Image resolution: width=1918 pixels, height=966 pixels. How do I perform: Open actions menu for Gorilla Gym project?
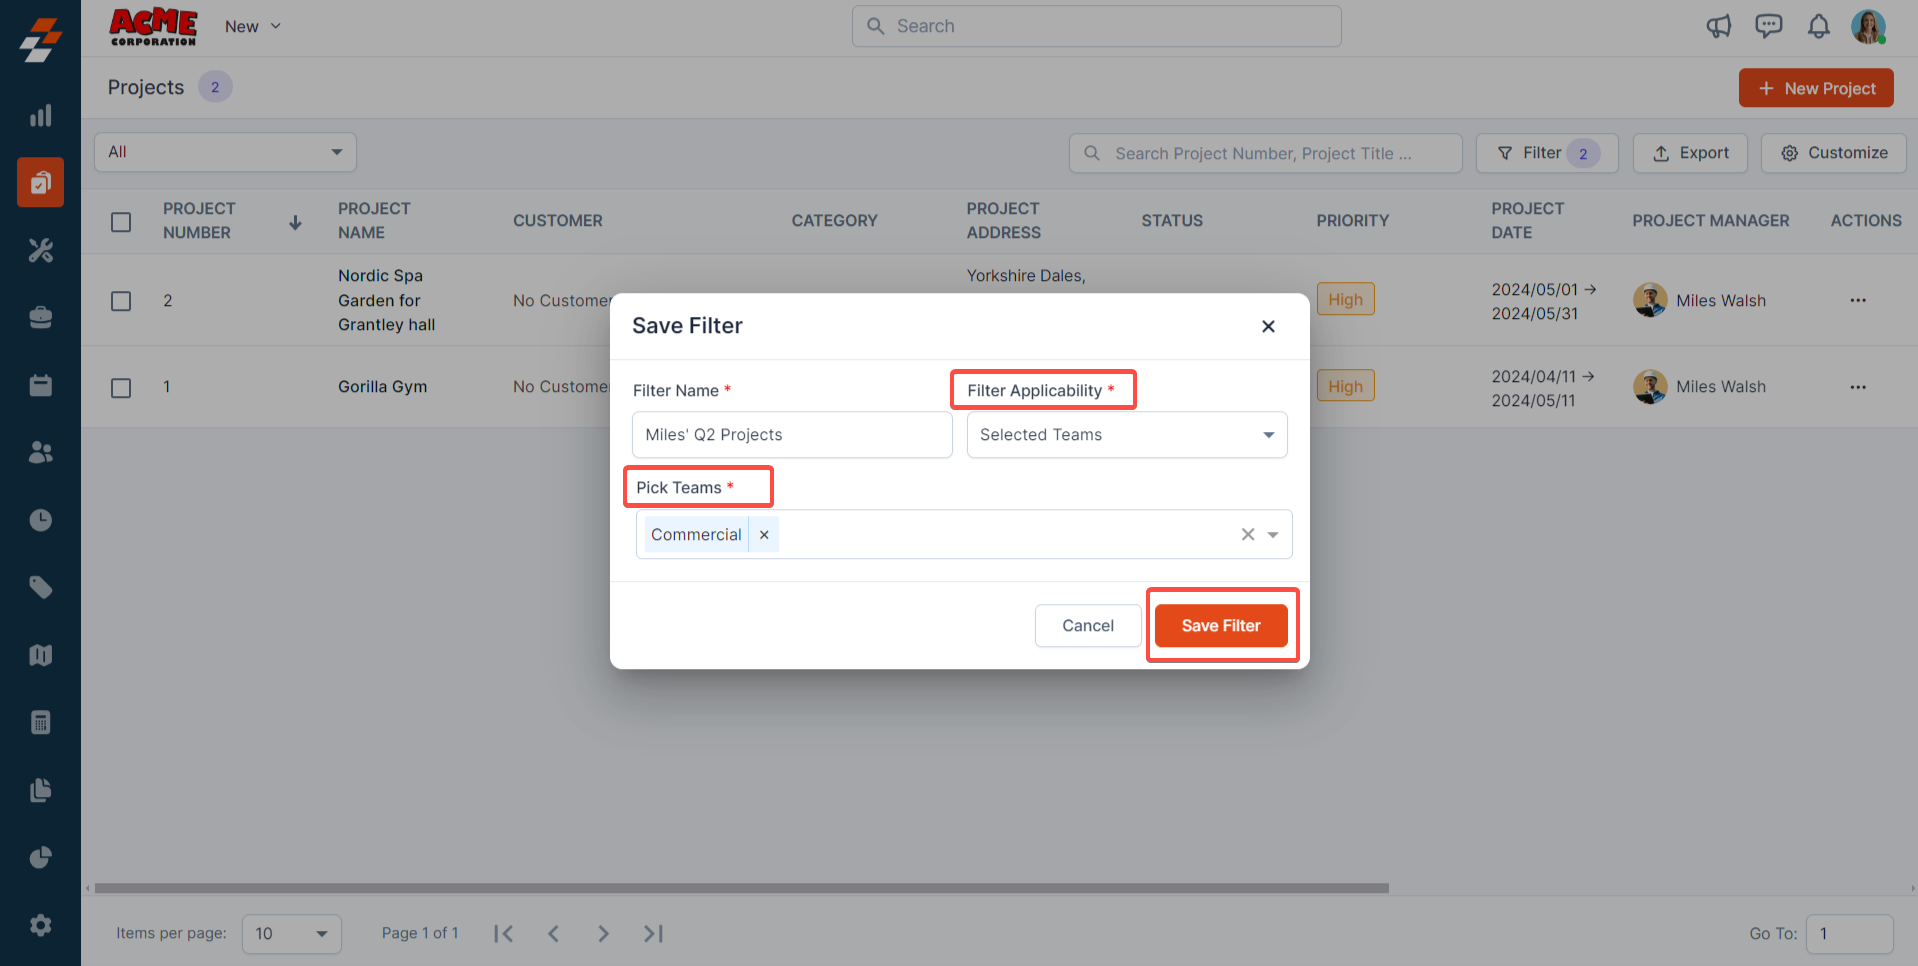pos(1858,387)
